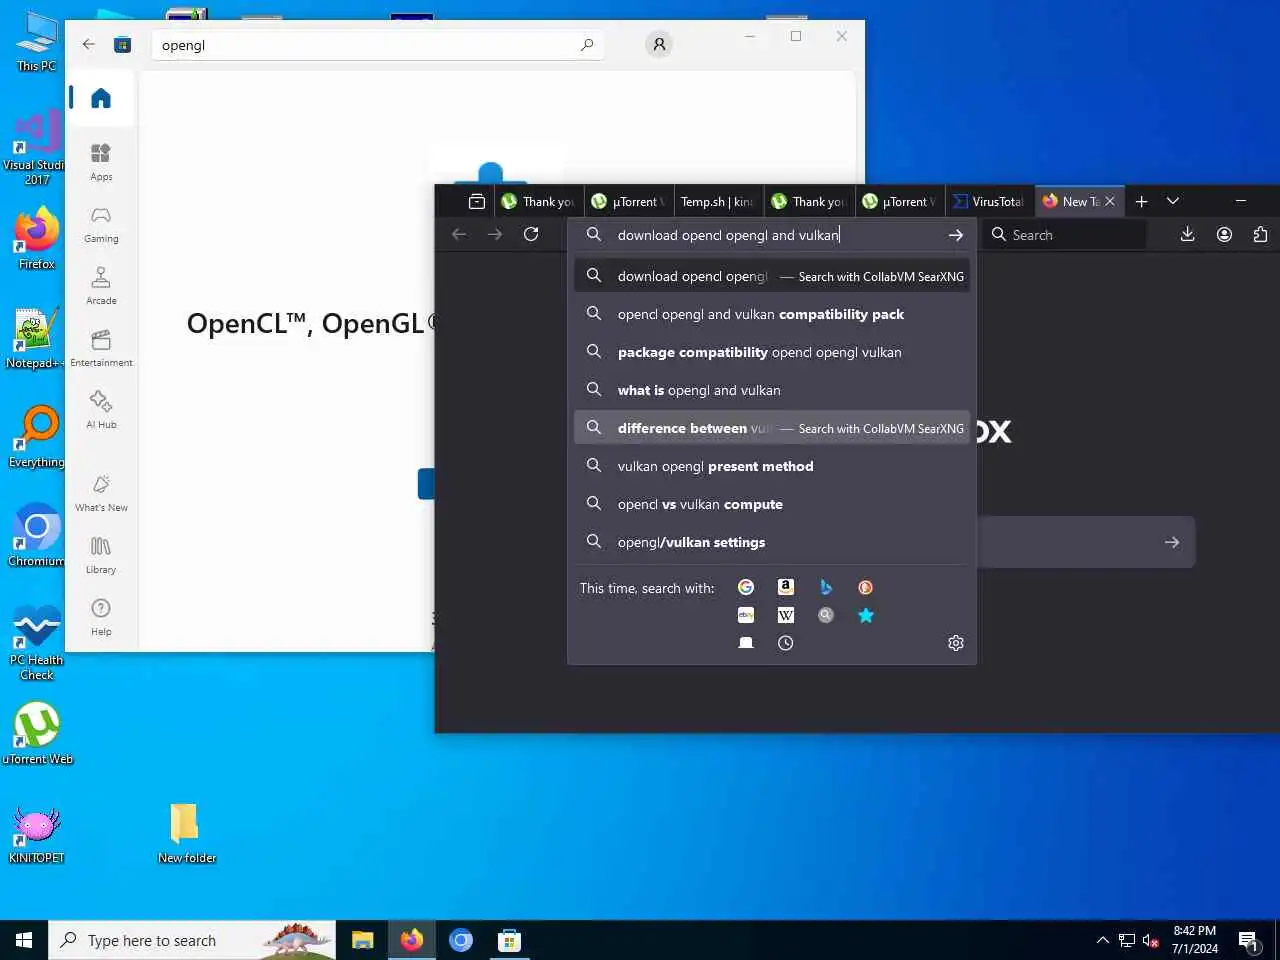Open search settings gear in Firefox dropdown
1280x960 pixels.
pos(956,643)
